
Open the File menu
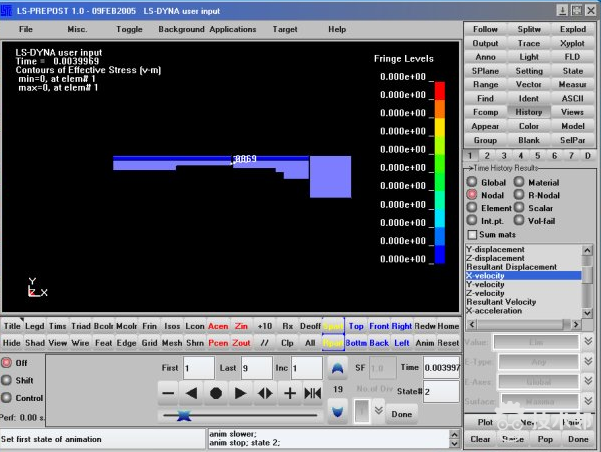coord(26,29)
